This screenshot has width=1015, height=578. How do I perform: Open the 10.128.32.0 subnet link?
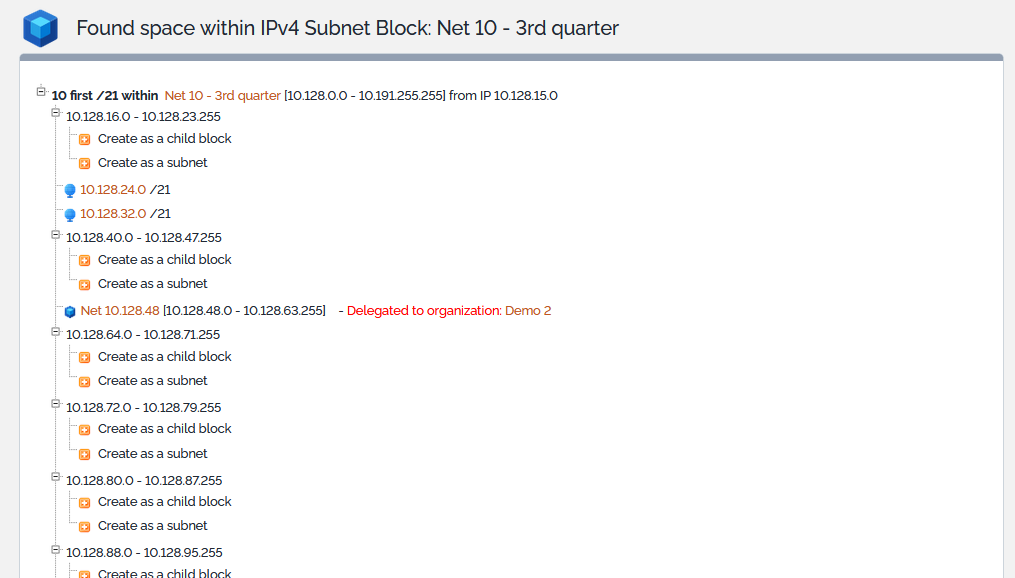(113, 213)
